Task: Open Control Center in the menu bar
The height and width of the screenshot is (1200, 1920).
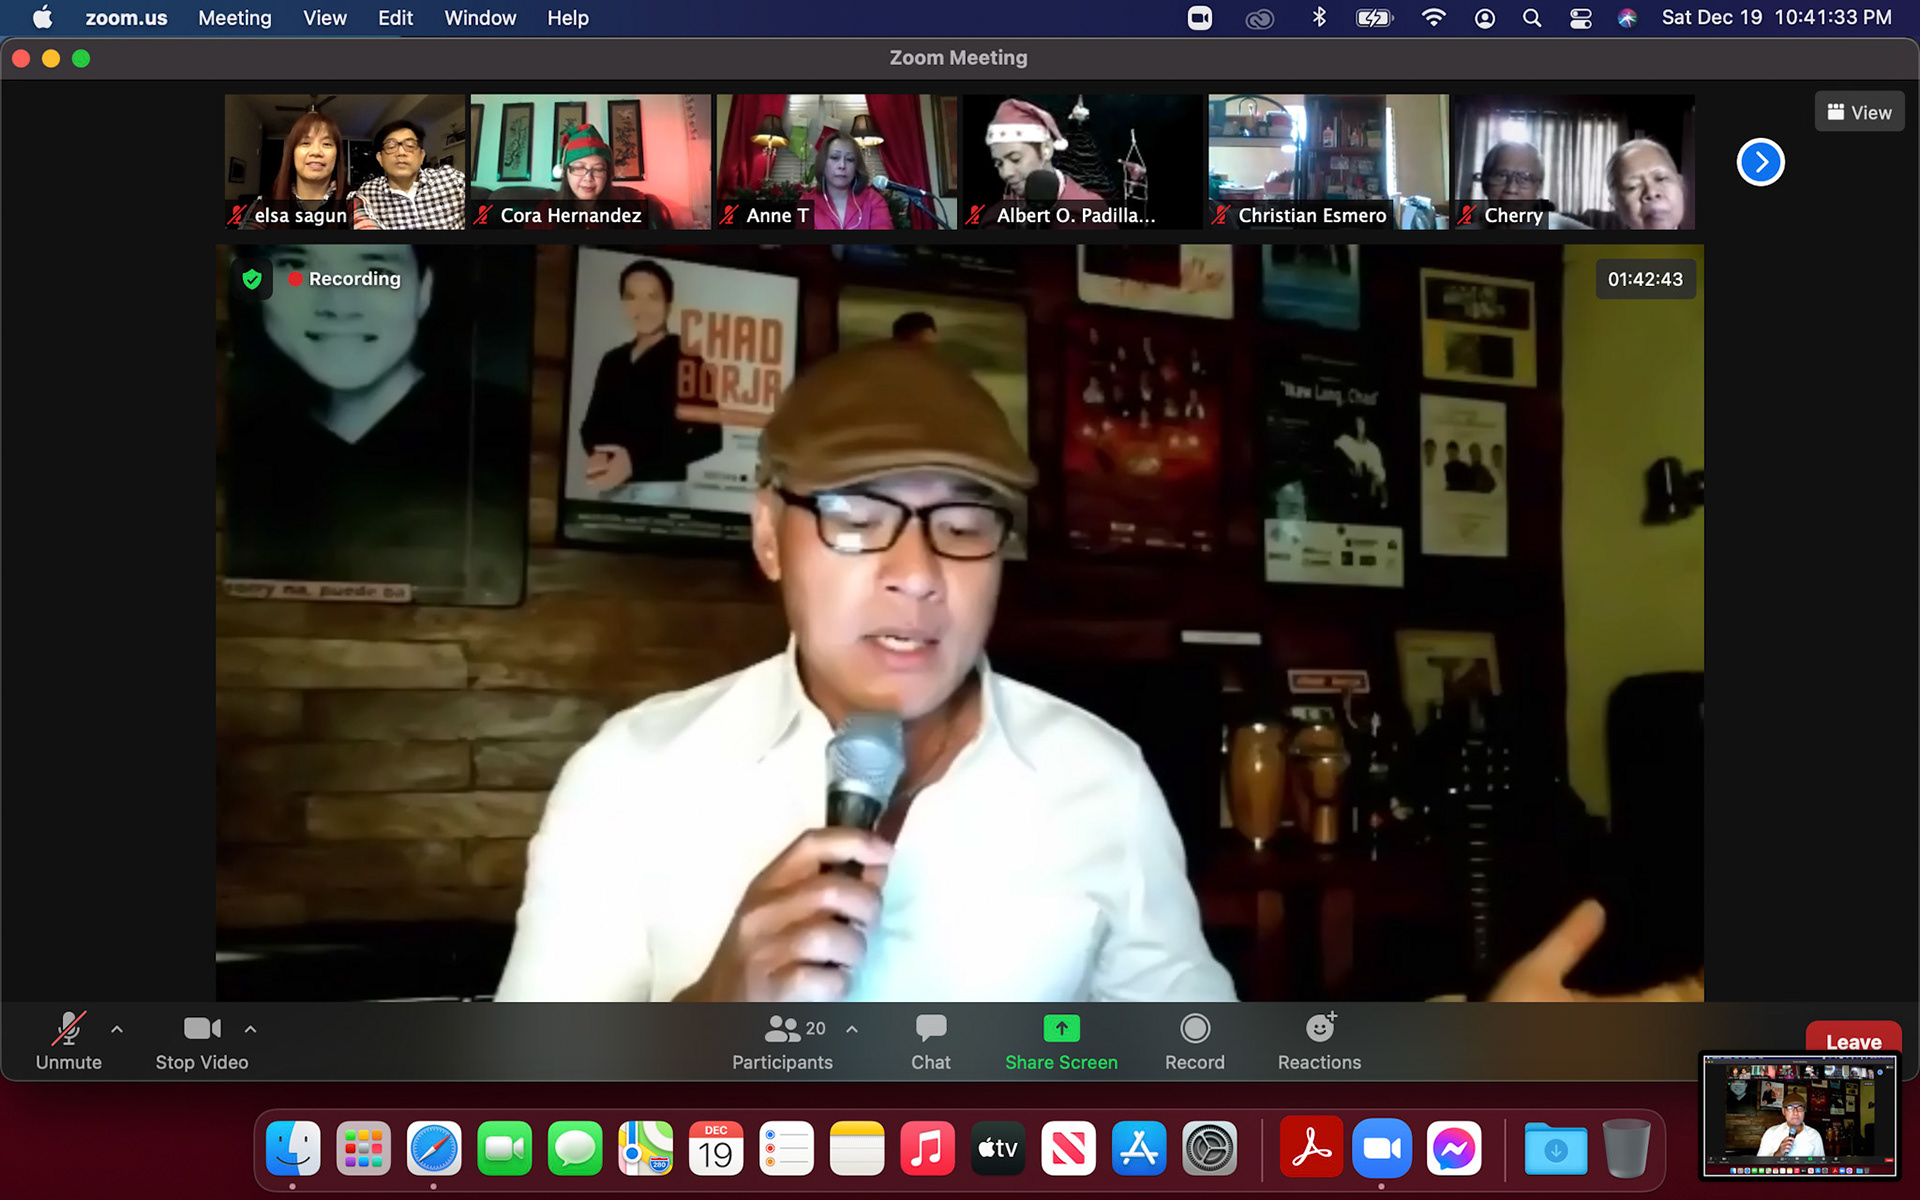Action: (1580, 18)
